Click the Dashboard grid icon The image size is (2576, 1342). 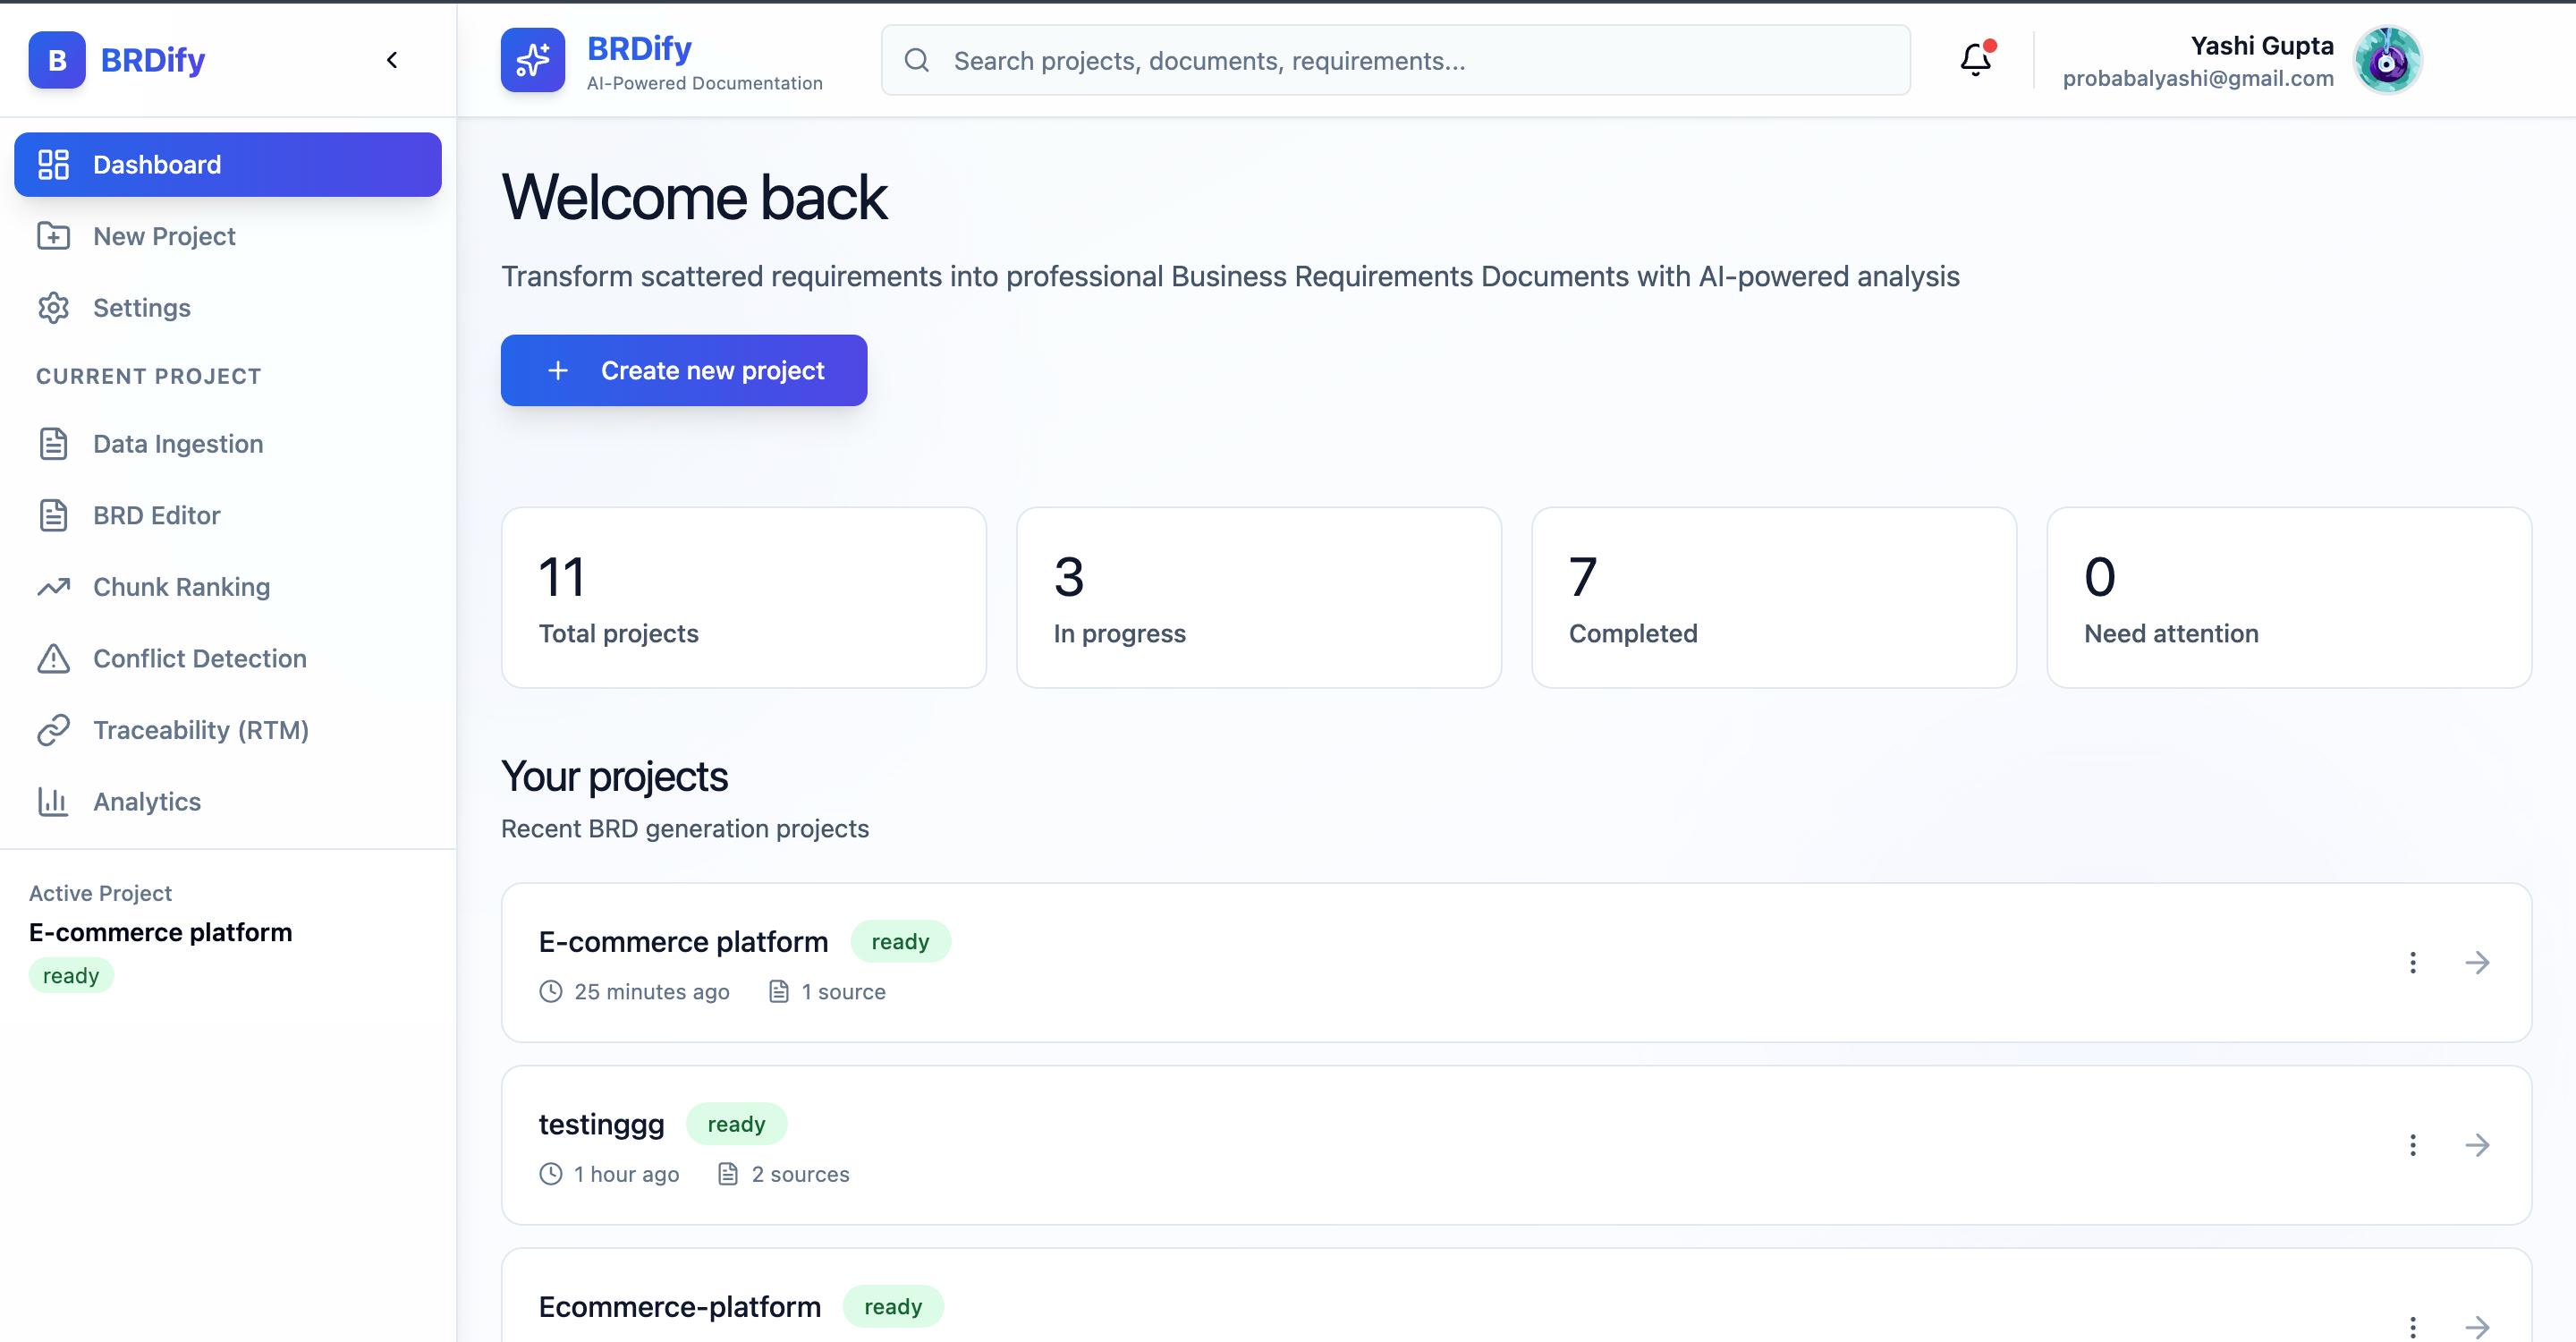point(53,165)
